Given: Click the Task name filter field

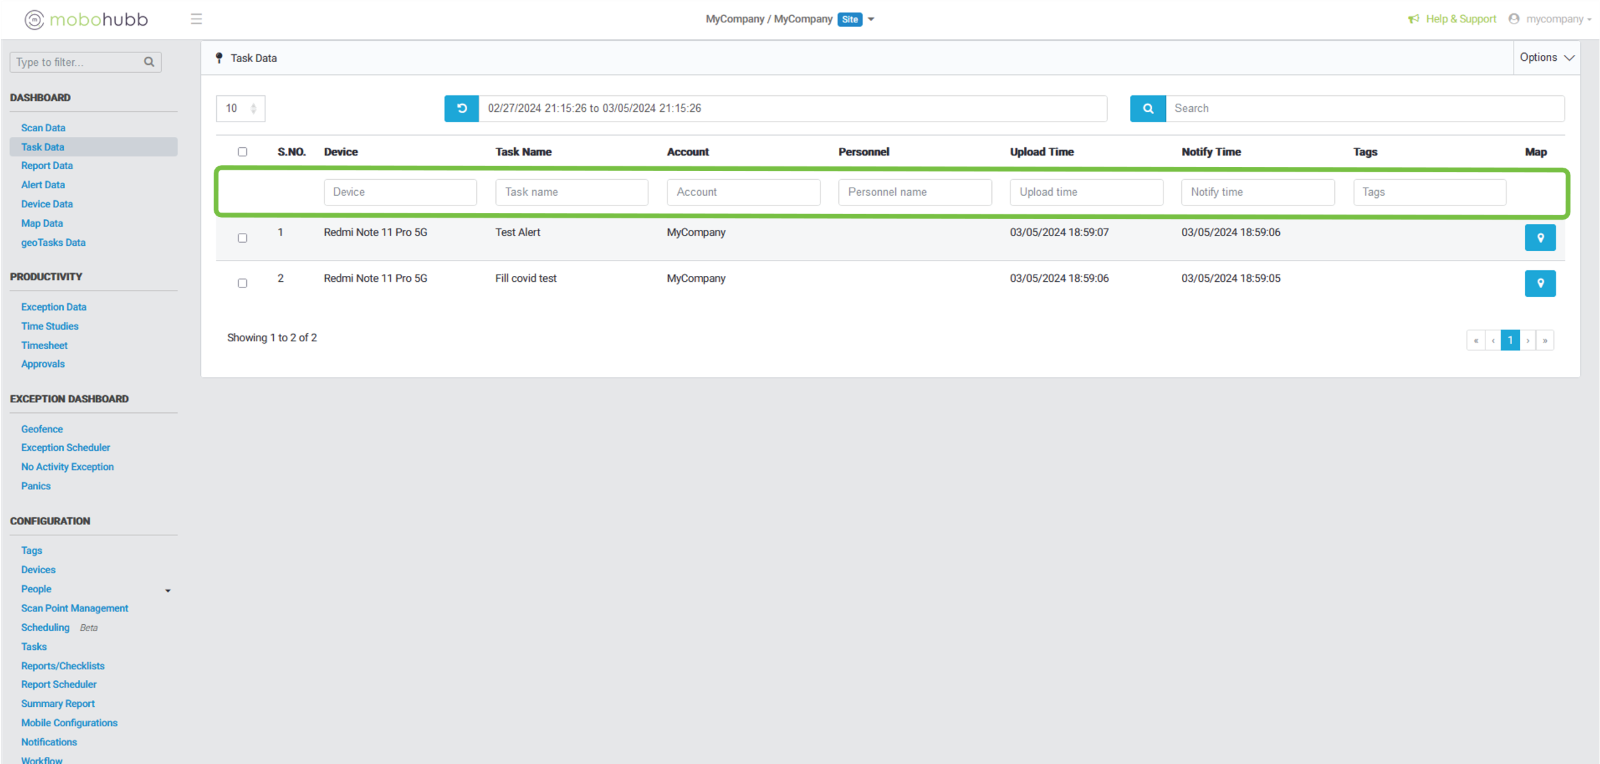Looking at the screenshot, I should tap(571, 192).
